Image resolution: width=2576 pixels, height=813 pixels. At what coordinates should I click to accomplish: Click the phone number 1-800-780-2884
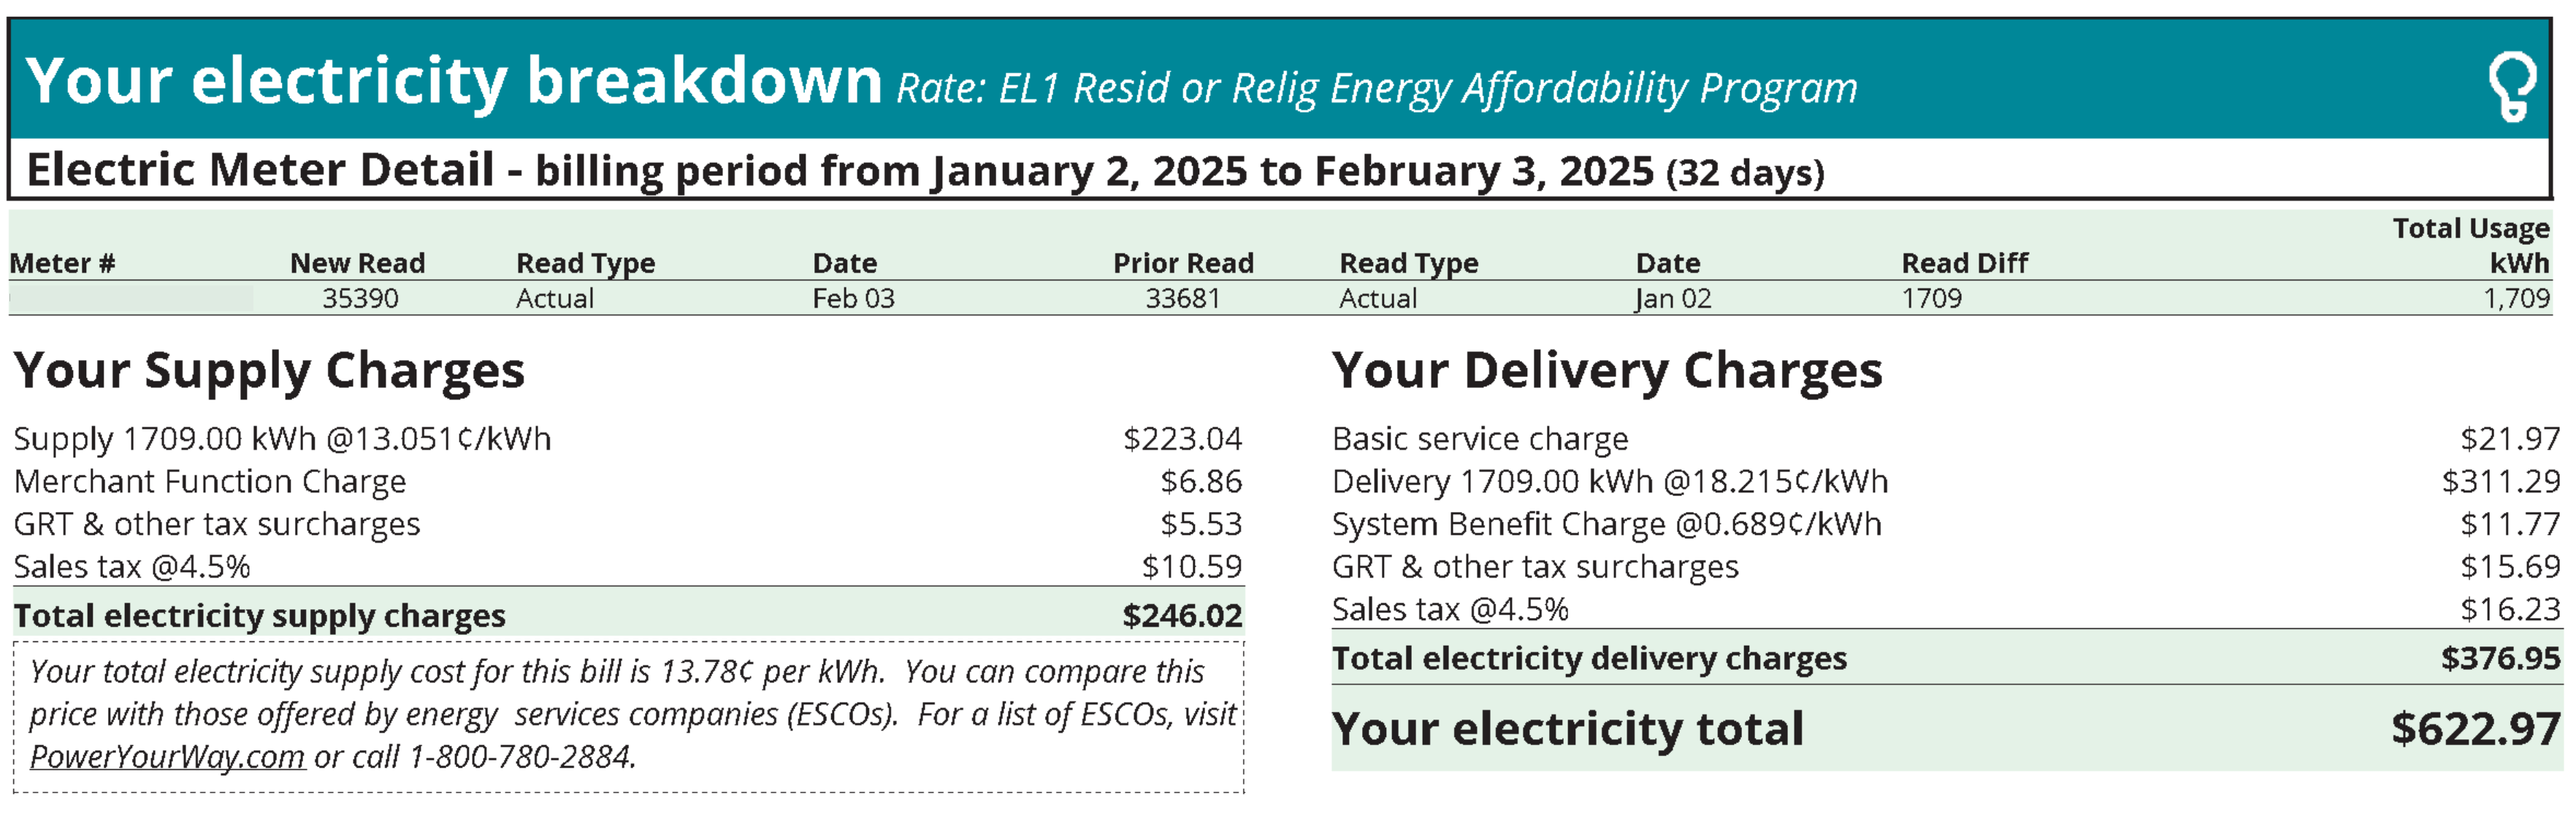pos(522,756)
